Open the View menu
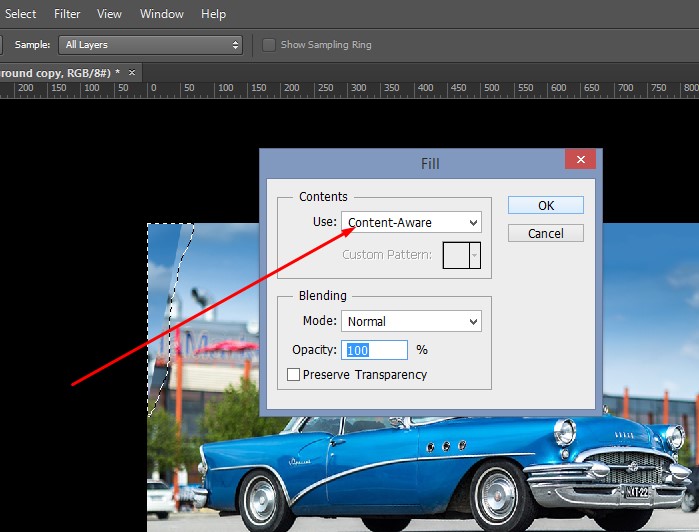The width and height of the screenshot is (699, 532). tap(109, 14)
